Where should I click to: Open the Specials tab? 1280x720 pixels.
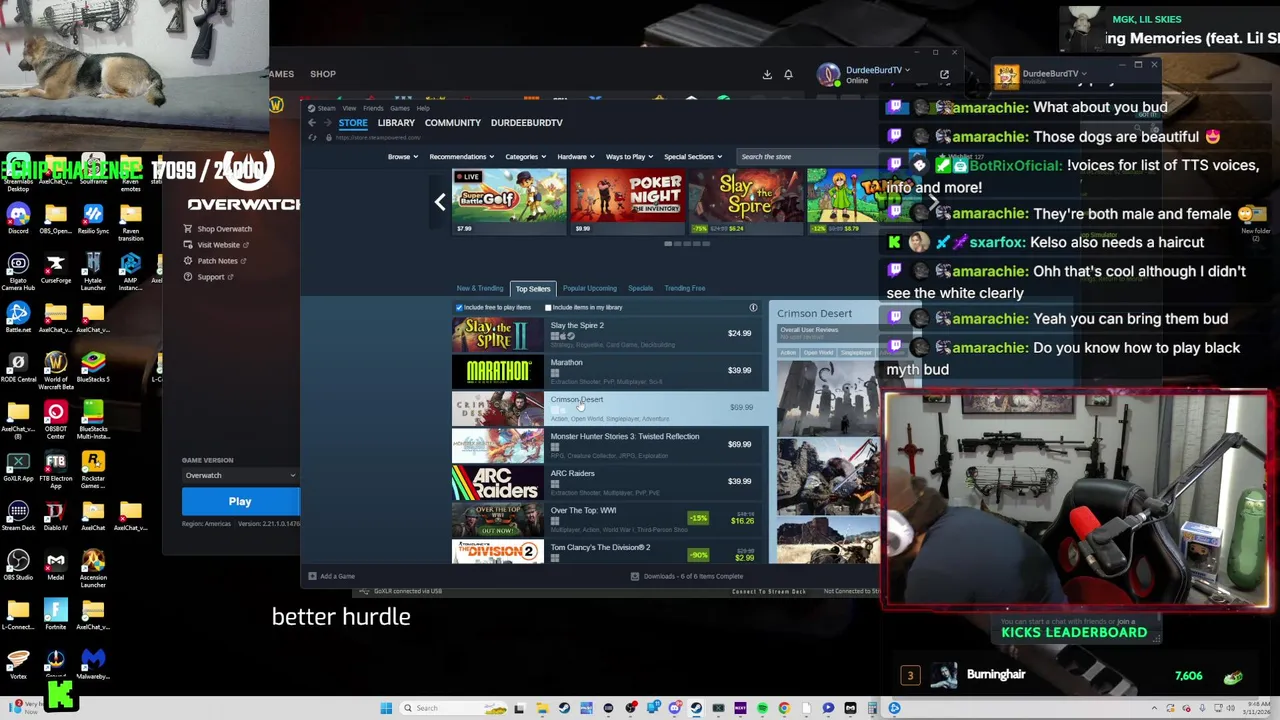[640, 288]
